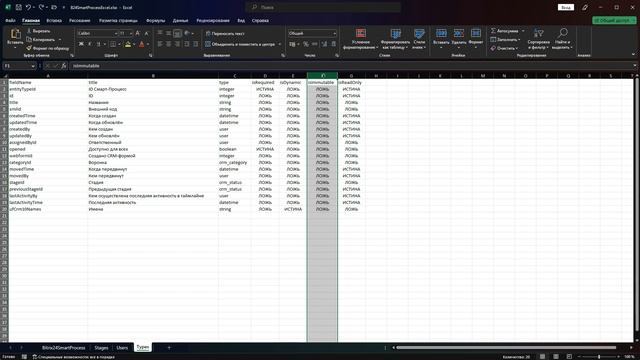Open Font group dialog launcher (Шрифт)

150,56
